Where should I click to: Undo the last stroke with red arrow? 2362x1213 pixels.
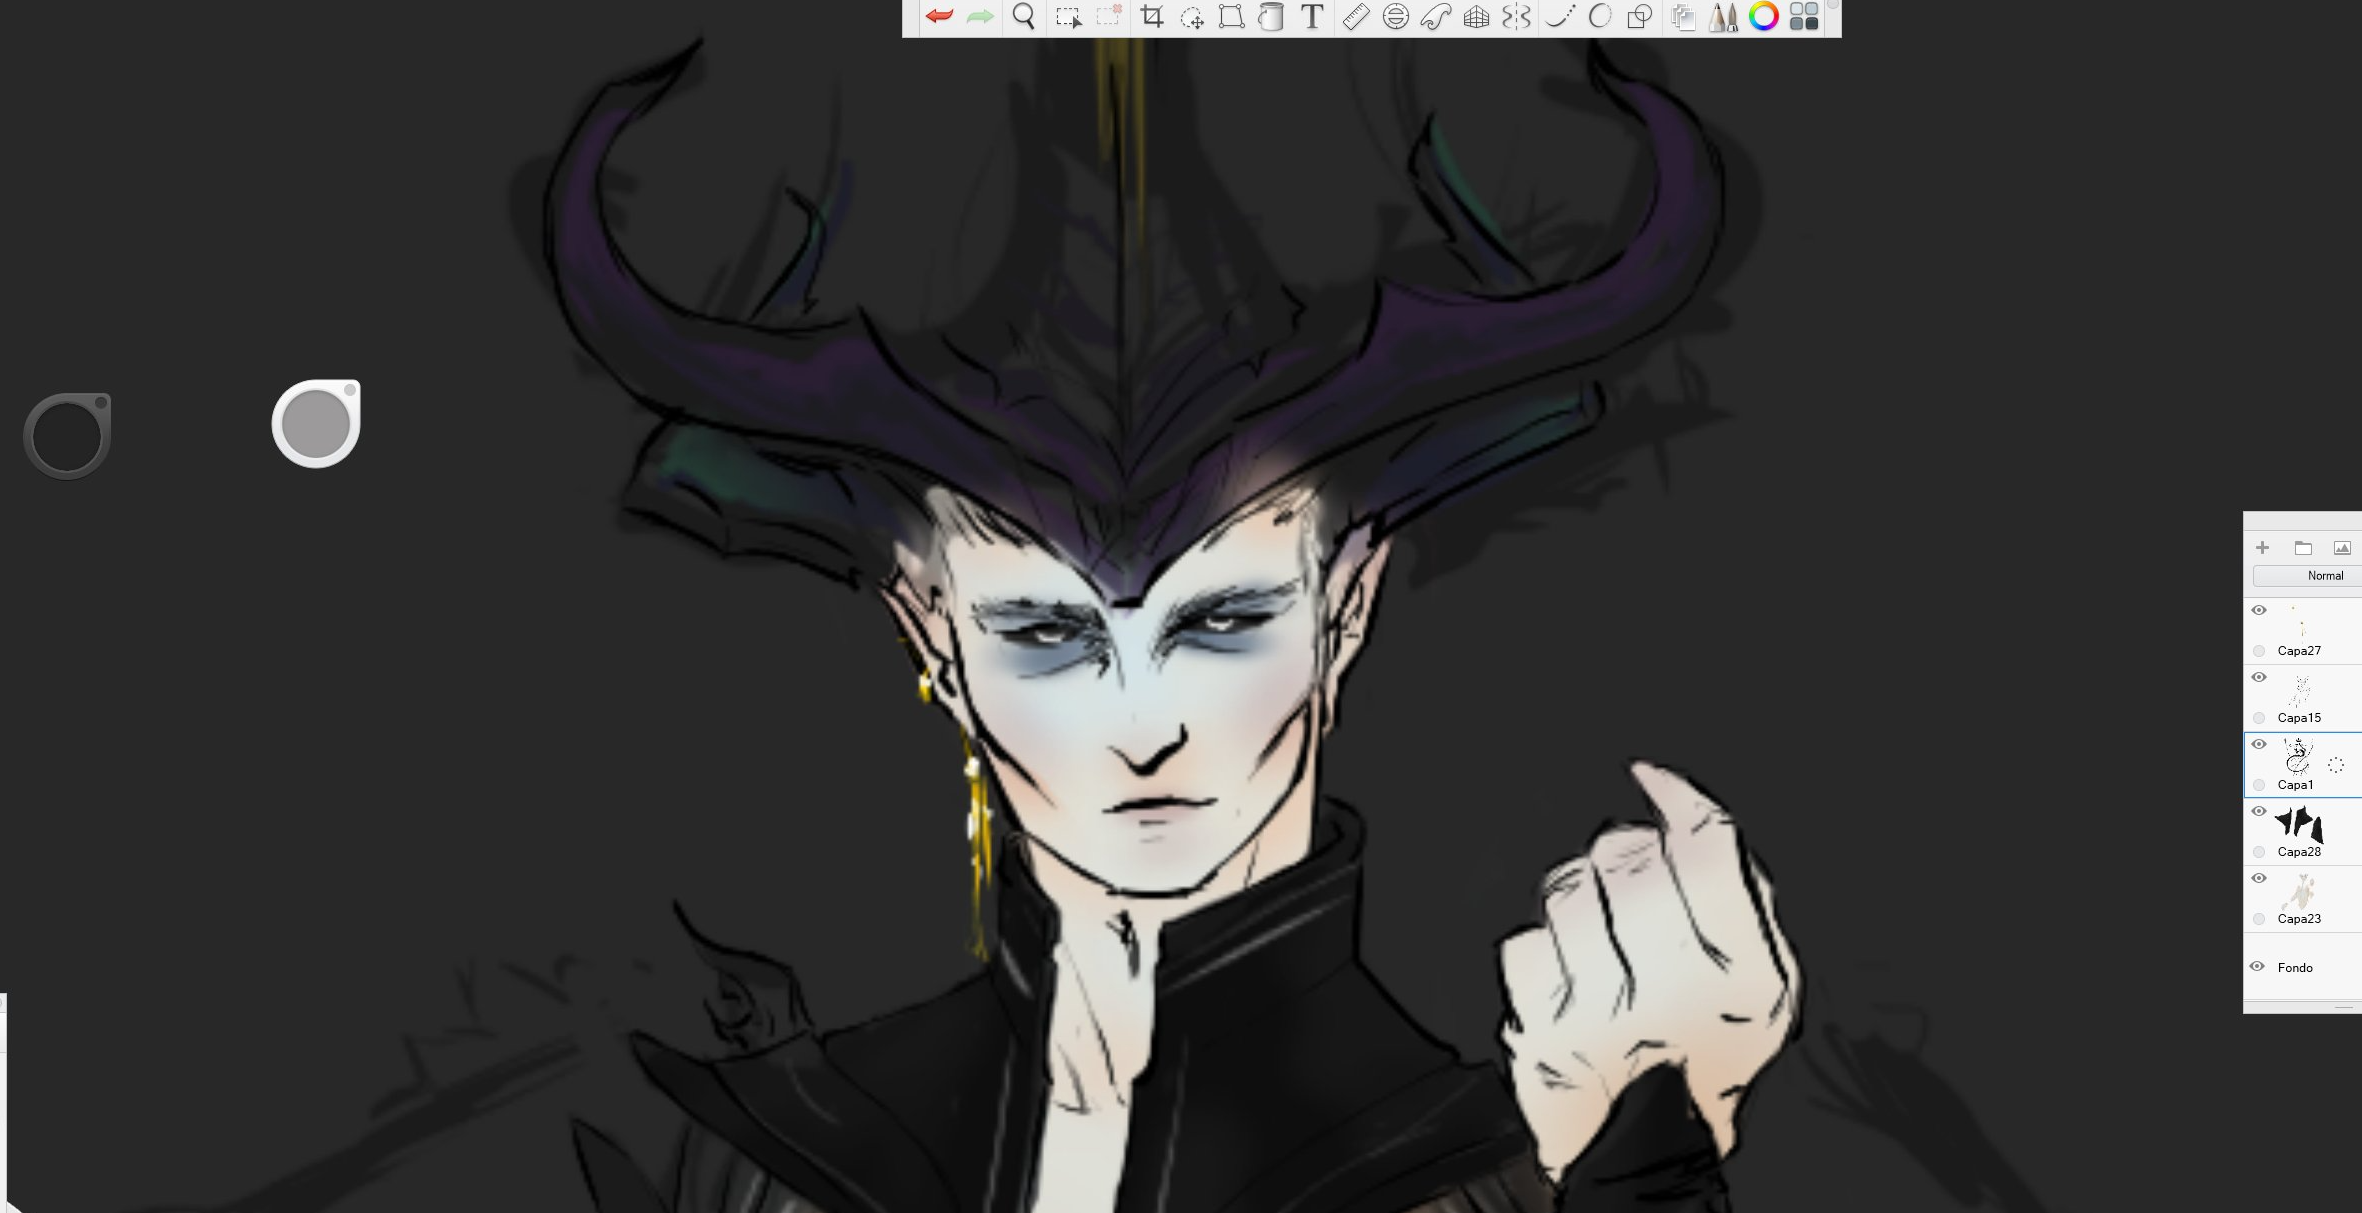tap(939, 16)
